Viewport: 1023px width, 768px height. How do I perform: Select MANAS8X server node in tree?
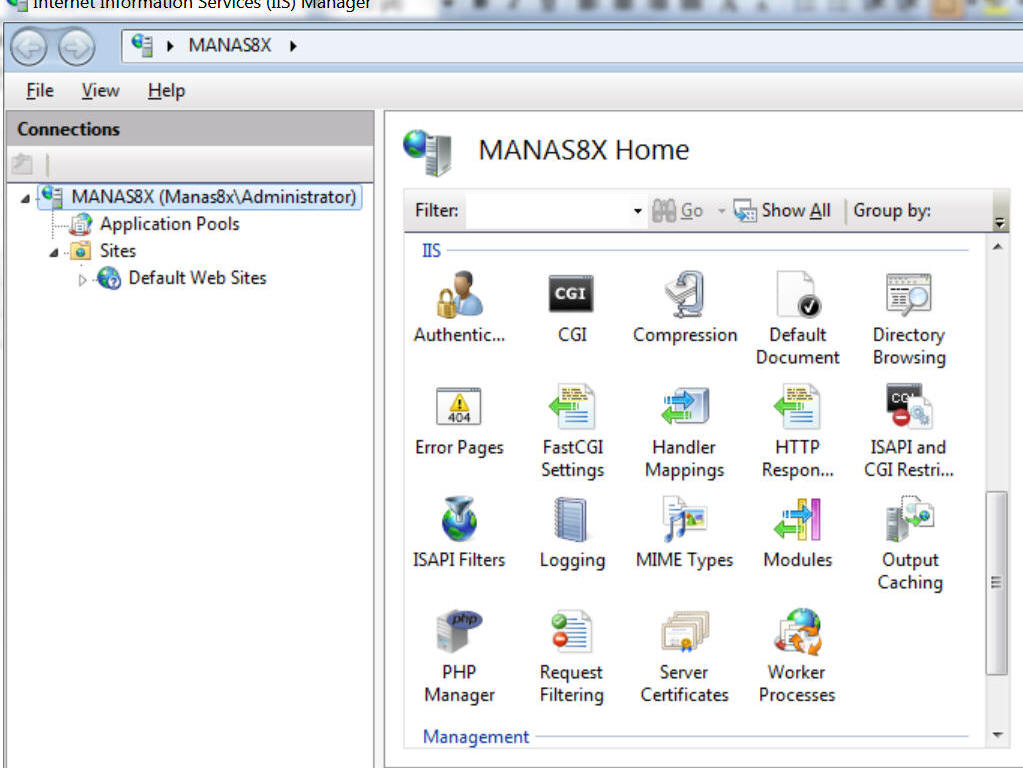tap(199, 197)
